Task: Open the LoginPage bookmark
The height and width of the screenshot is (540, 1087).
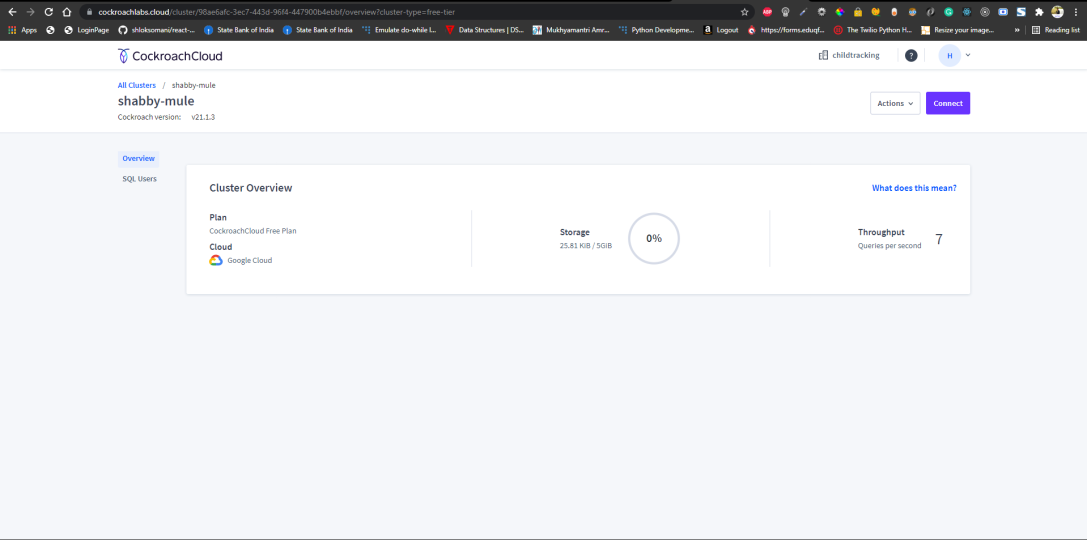Action: (87, 30)
